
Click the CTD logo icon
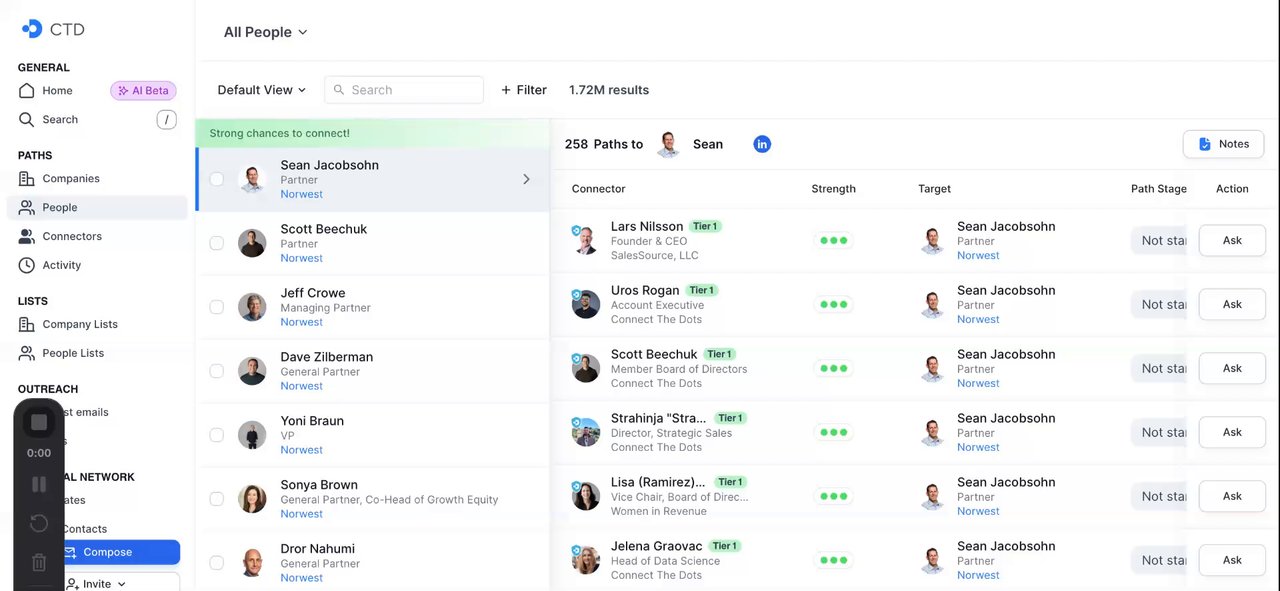(32, 29)
